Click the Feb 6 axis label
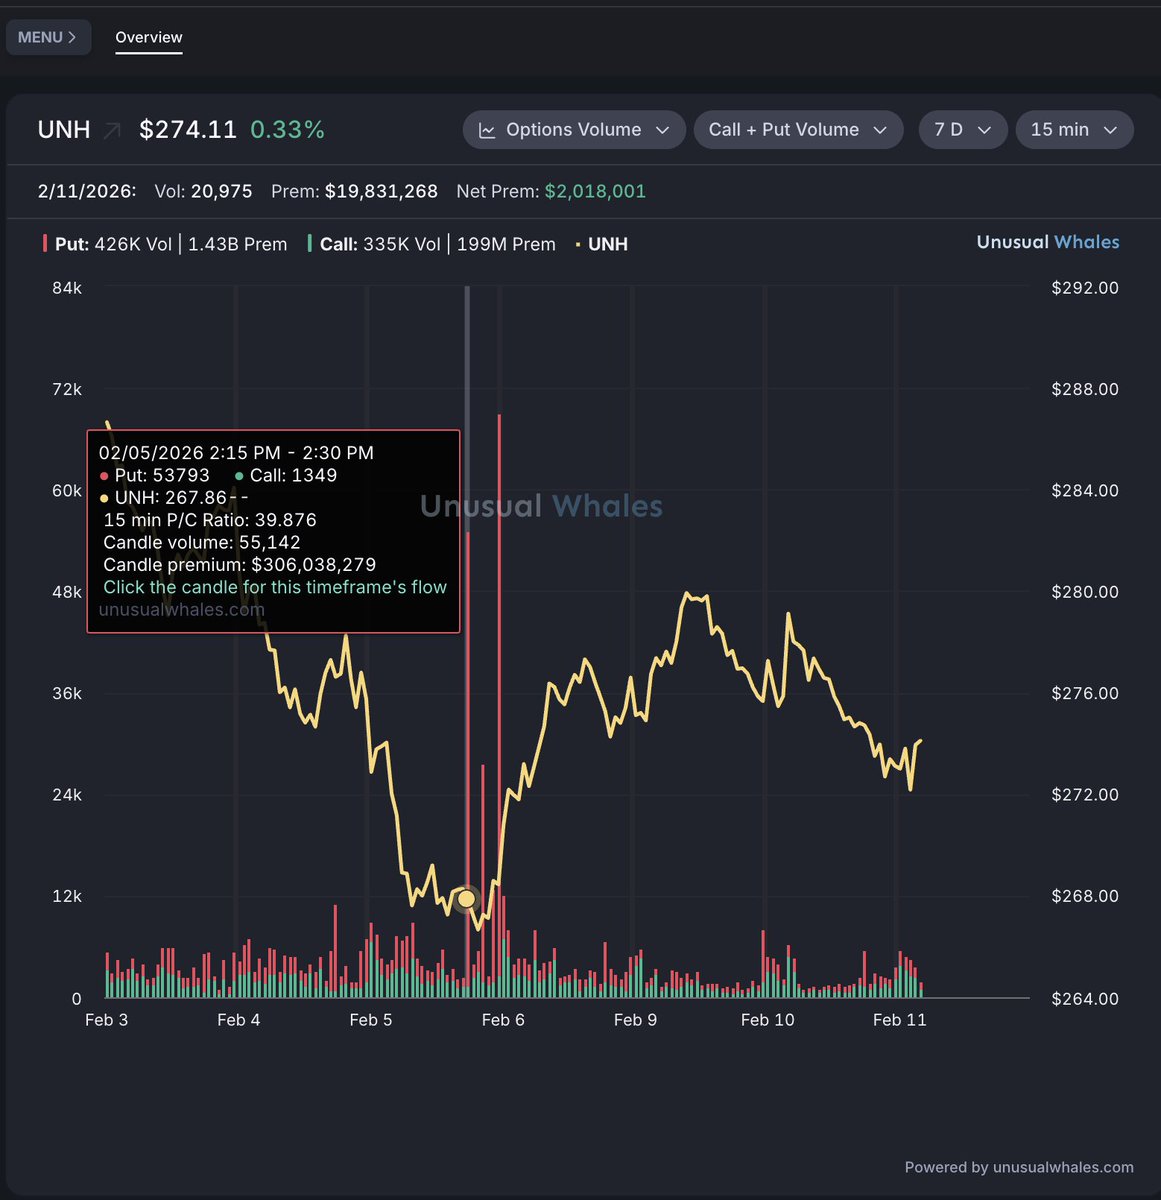 click(x=503, y=1020)
